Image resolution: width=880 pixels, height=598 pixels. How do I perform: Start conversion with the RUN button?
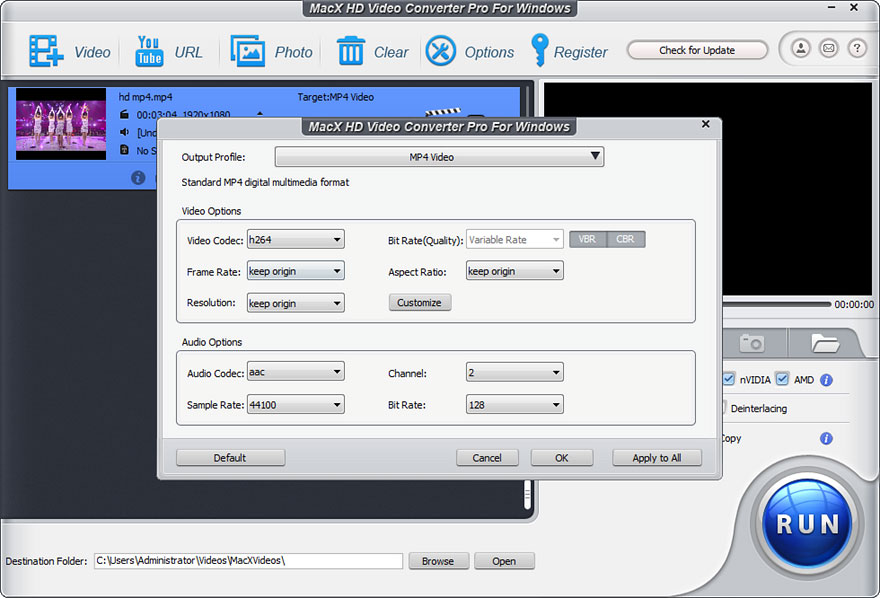point(807,524)
